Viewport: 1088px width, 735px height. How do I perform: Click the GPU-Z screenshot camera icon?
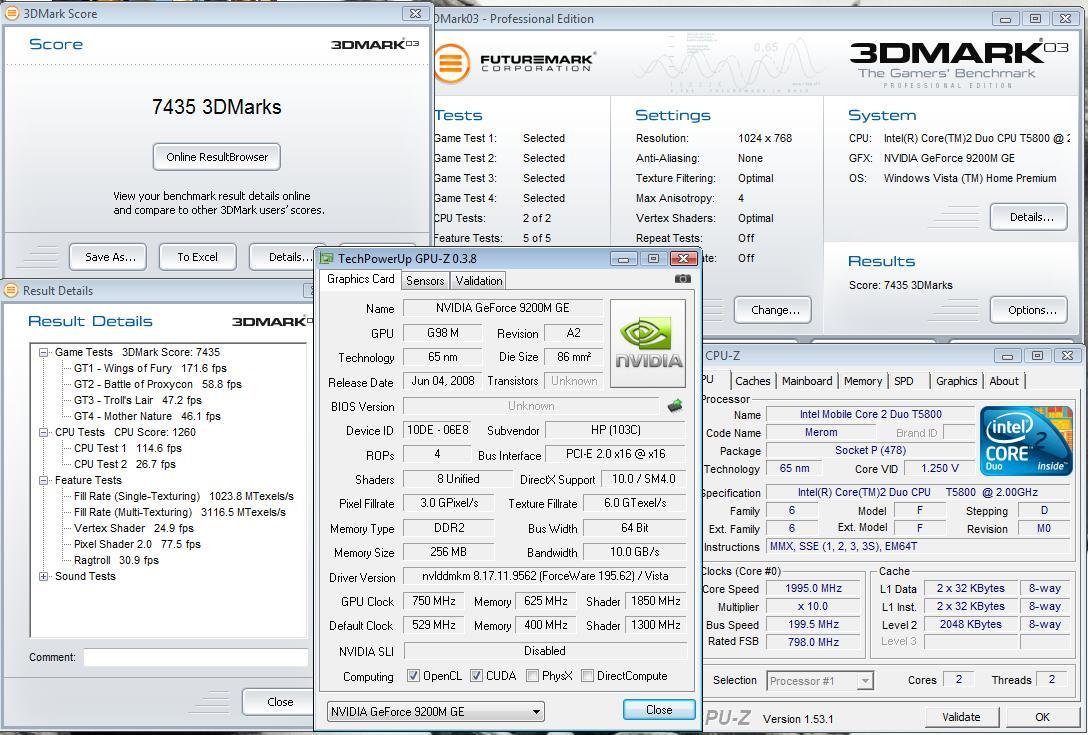click(683, 279)
